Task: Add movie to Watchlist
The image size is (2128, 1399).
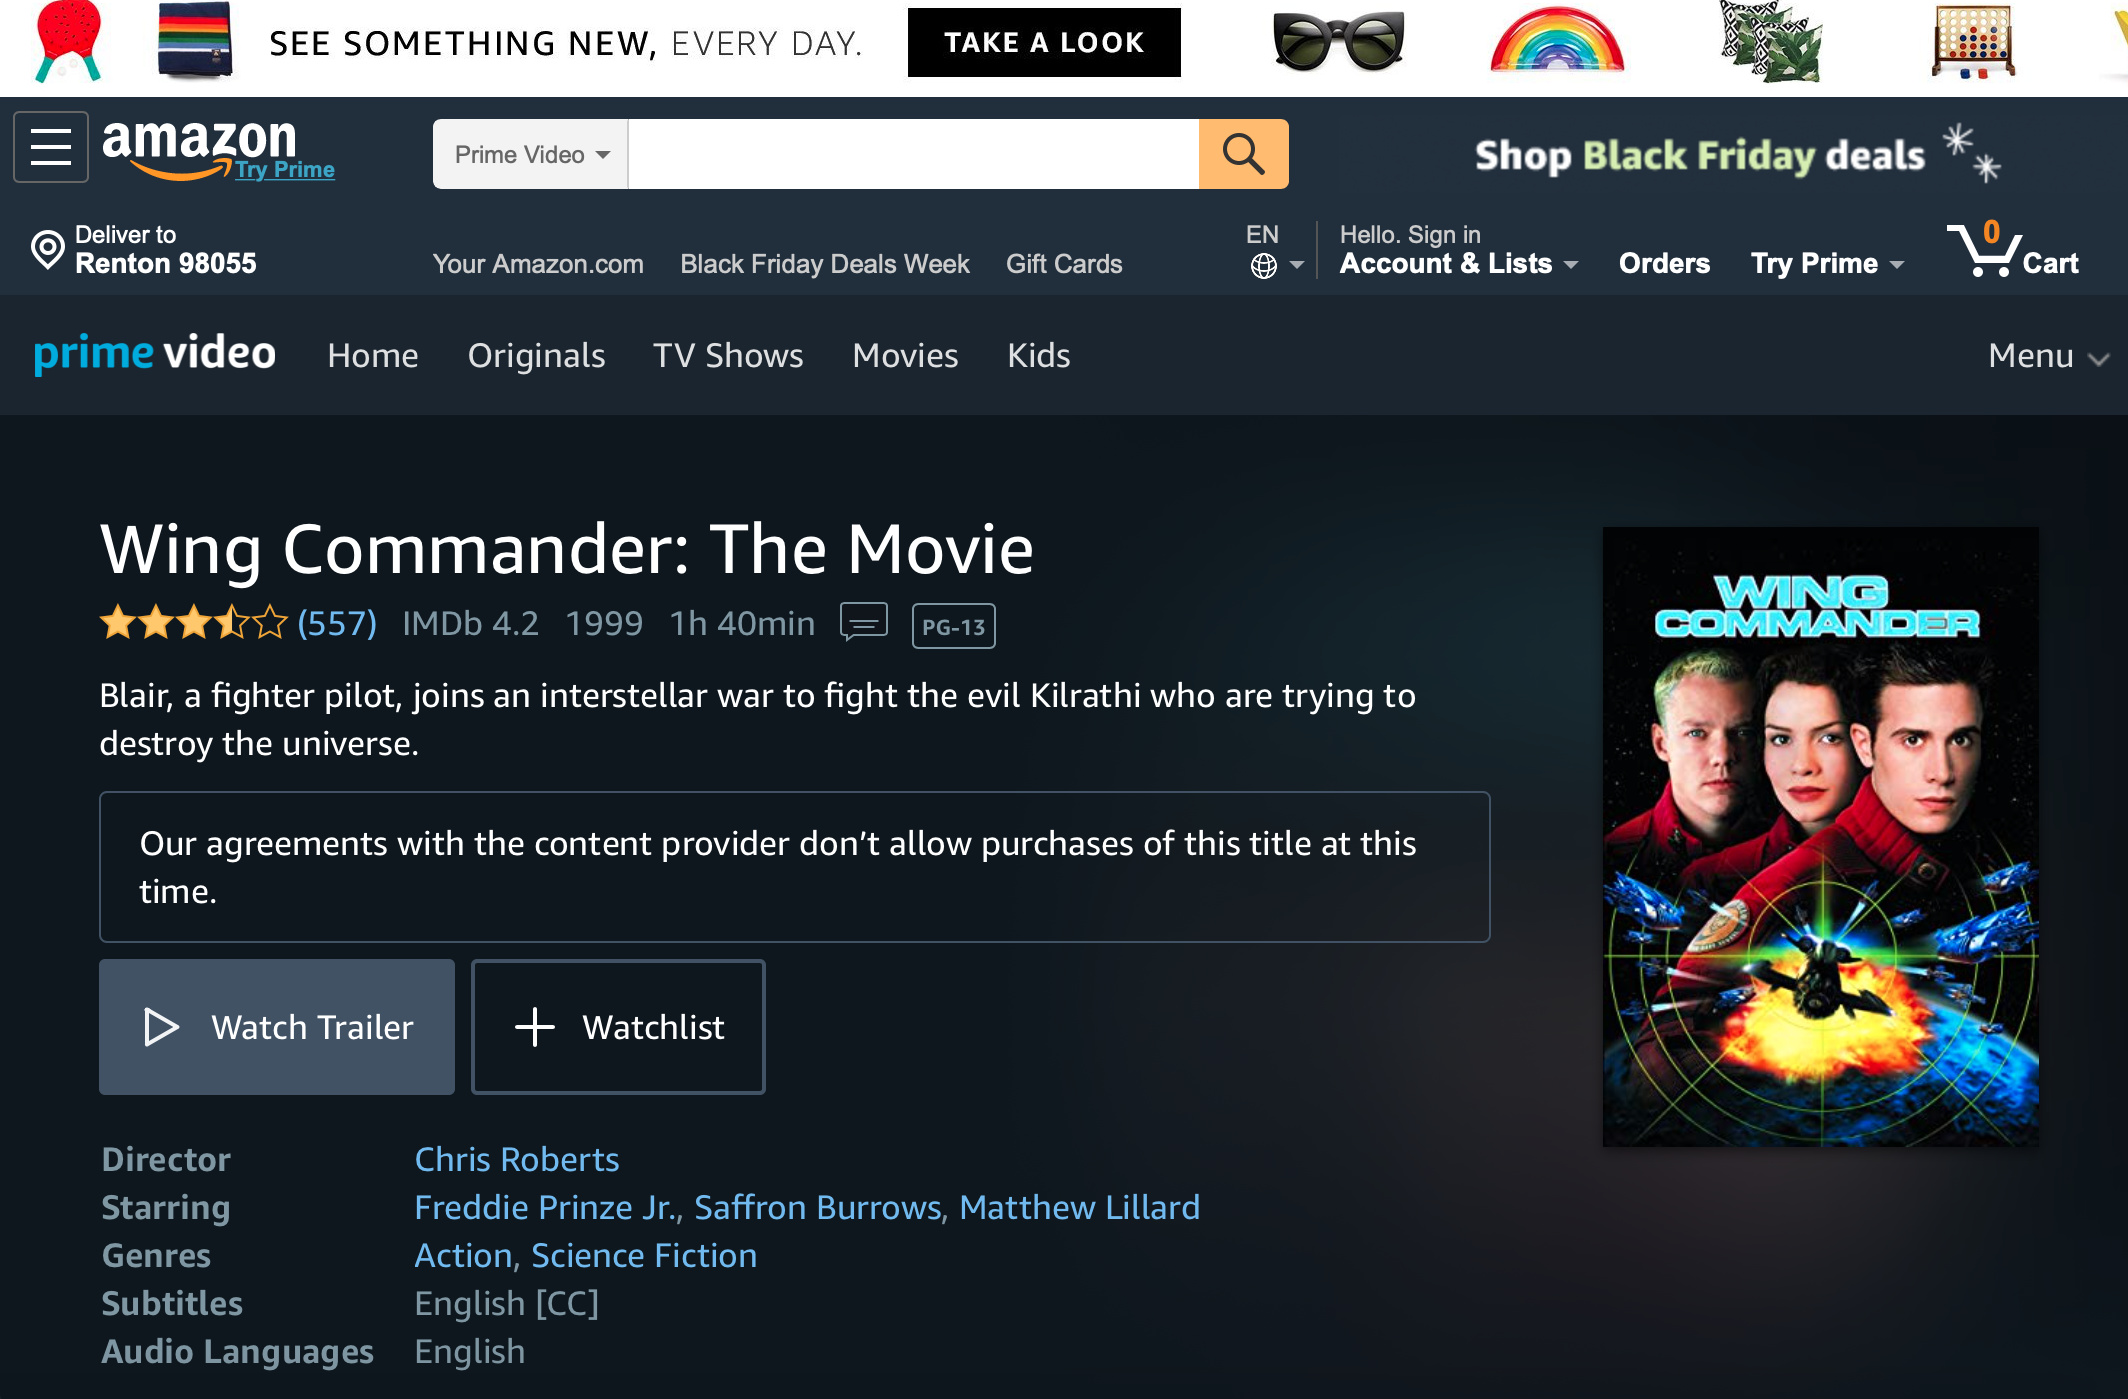Action: click(x=618, y=1027)
